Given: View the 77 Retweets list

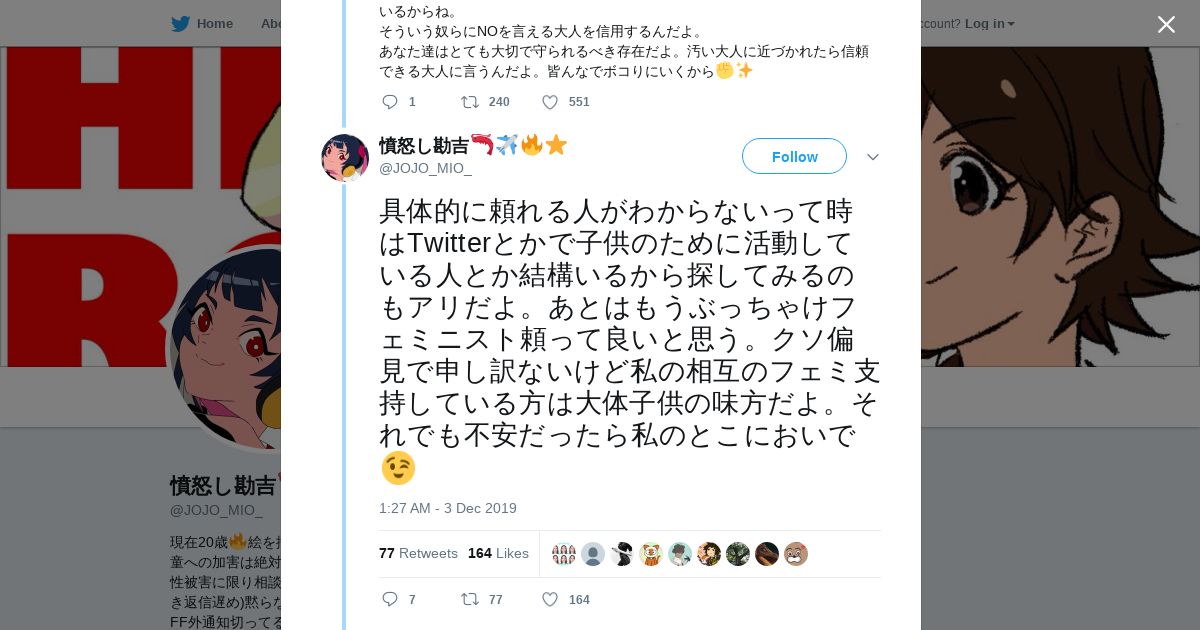Looking at the screenshot, I should pyautogui.click(x=418, y=553).
